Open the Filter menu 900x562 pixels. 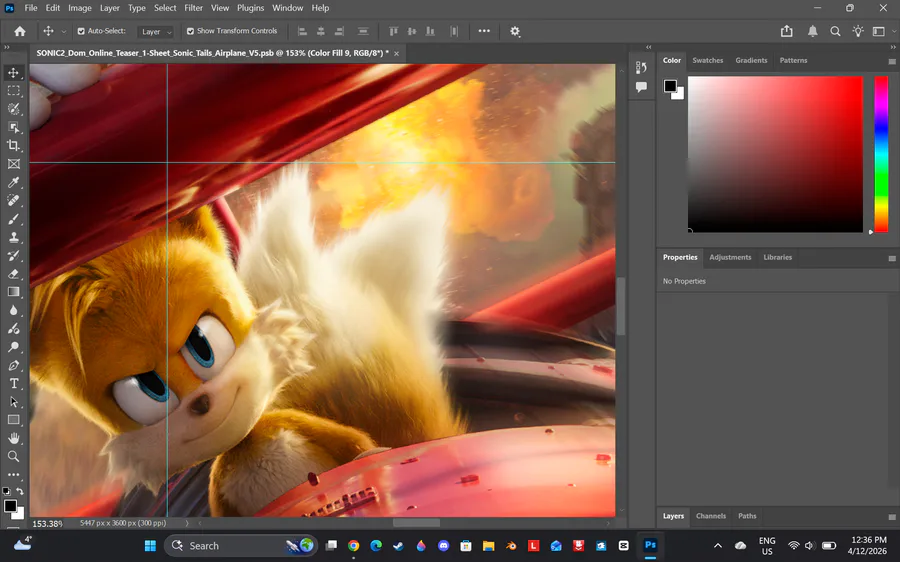click(193, 8)
